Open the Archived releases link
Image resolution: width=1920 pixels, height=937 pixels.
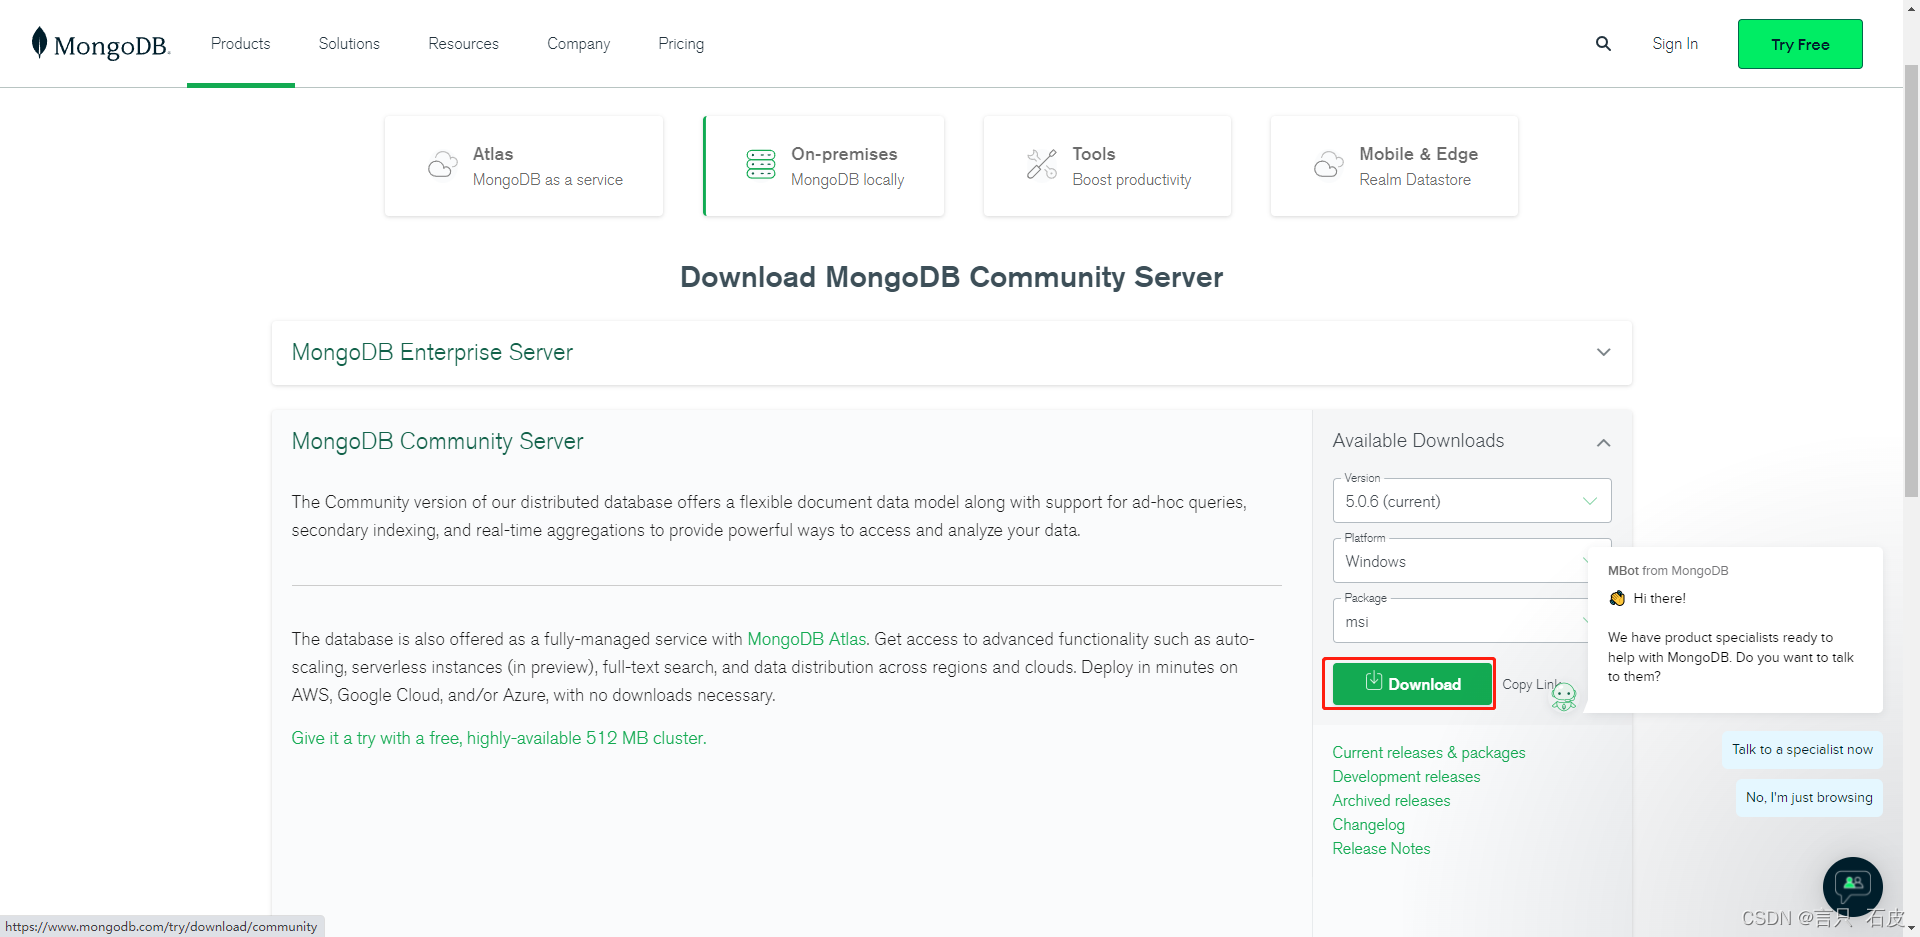(1390, 801)
